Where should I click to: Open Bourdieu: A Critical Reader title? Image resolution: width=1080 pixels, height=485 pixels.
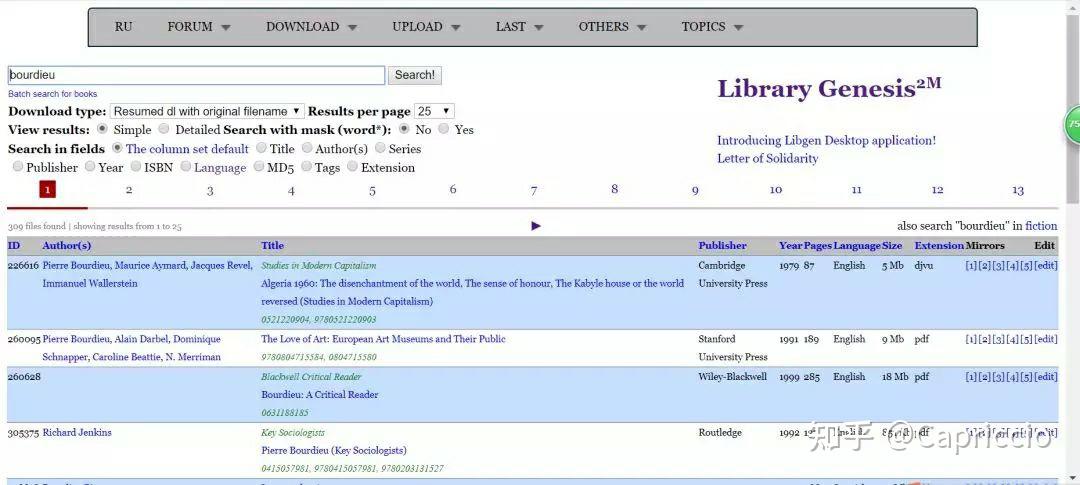(x=320, y=395)
